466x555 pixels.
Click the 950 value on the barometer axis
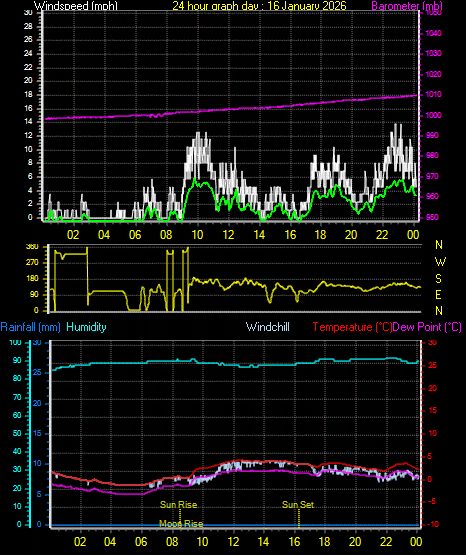tap(432, 217)
